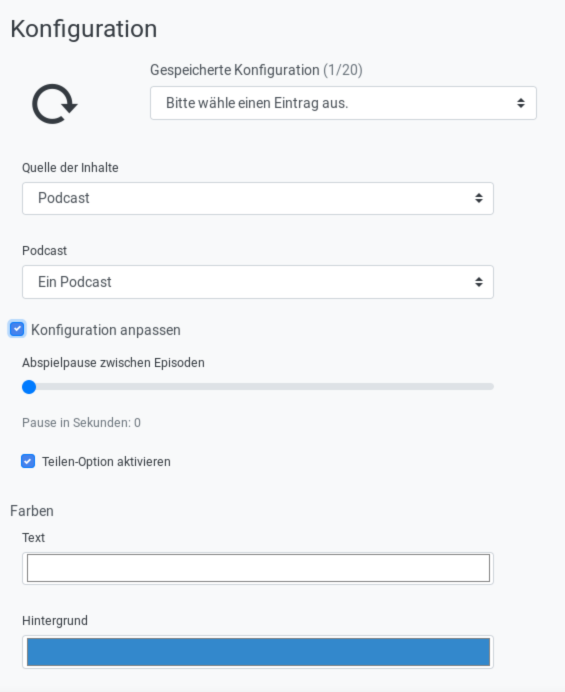
Task: Open the Gespeicherte Konfiguration dropdown
Action: click(x=343, y=103)
